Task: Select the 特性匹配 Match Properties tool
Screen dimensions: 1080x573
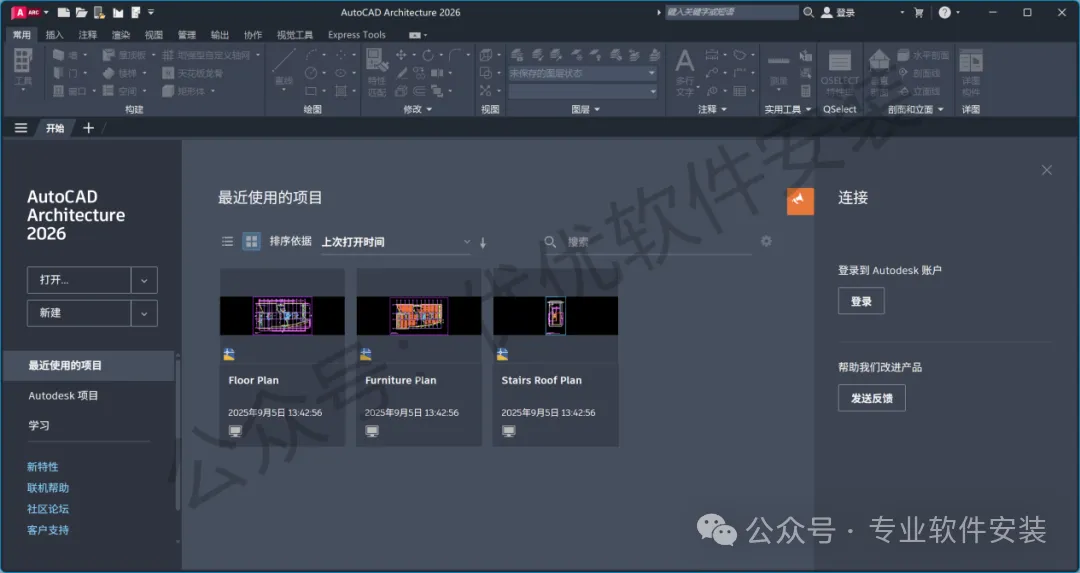Action: (x=377, y=72)
